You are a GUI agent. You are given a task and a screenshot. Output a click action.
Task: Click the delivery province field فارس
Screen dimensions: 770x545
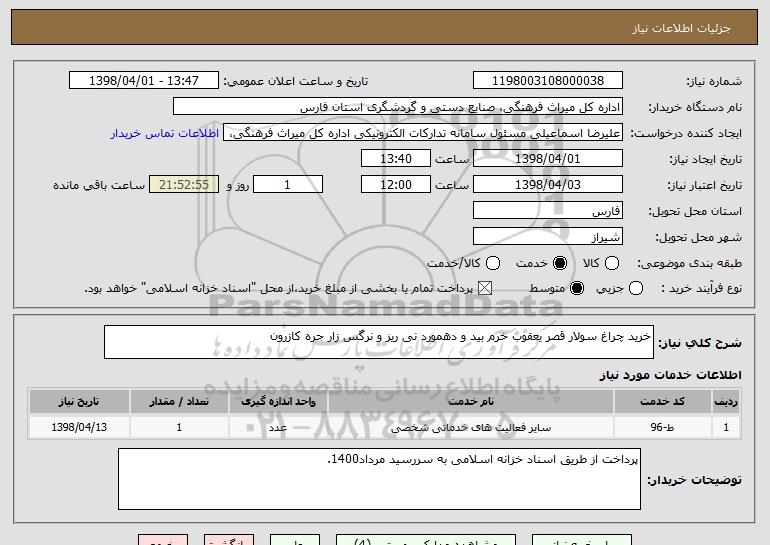(548, 211)
